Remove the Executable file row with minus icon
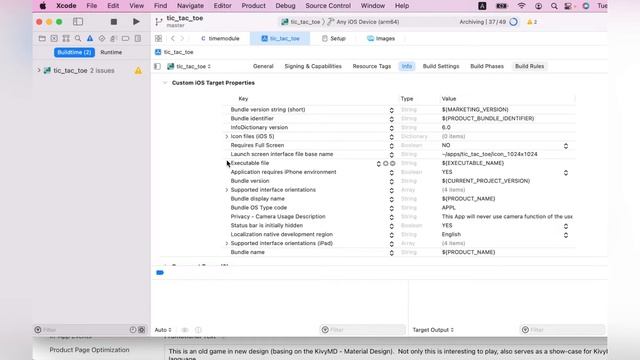 point(393,163)
